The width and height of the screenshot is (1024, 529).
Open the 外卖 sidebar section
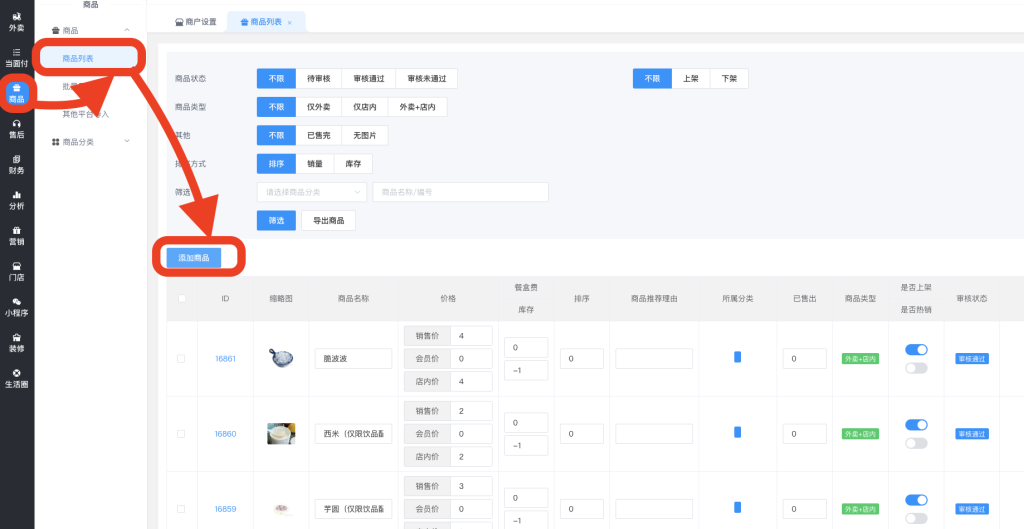coord(16,21)
